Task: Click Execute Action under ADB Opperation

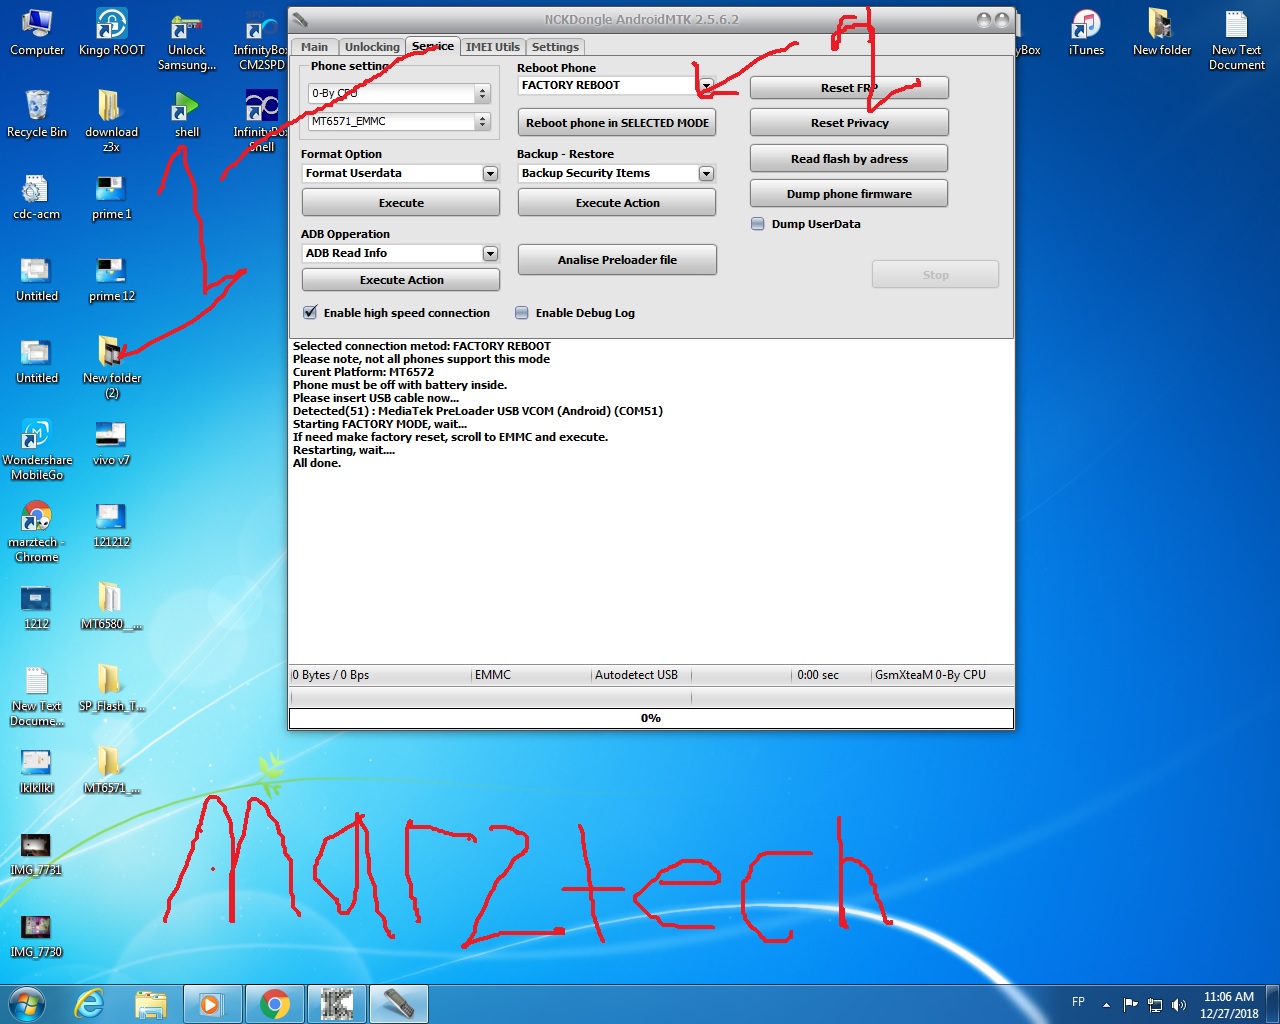Action: 401,280
